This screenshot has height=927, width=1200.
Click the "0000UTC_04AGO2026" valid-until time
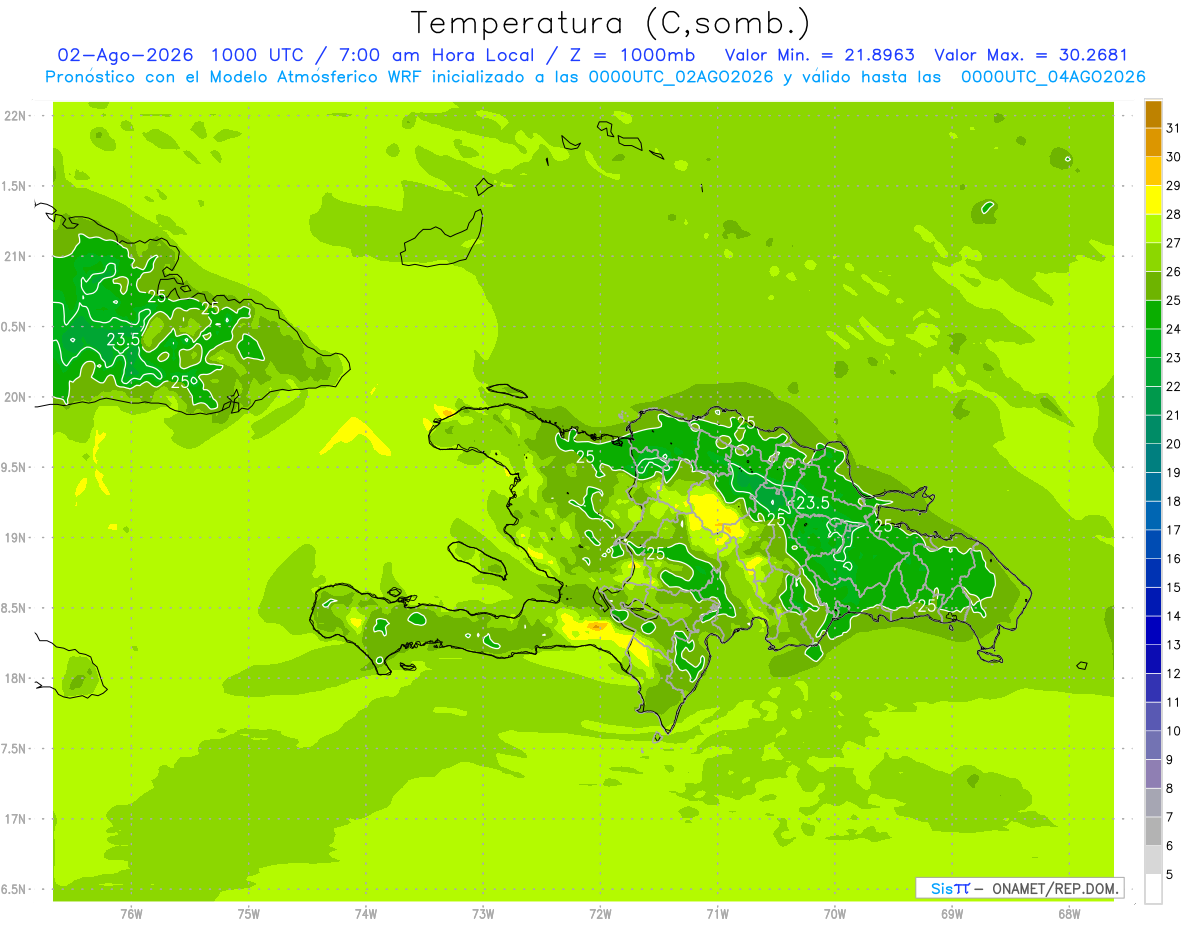(x=1053, y=77)
